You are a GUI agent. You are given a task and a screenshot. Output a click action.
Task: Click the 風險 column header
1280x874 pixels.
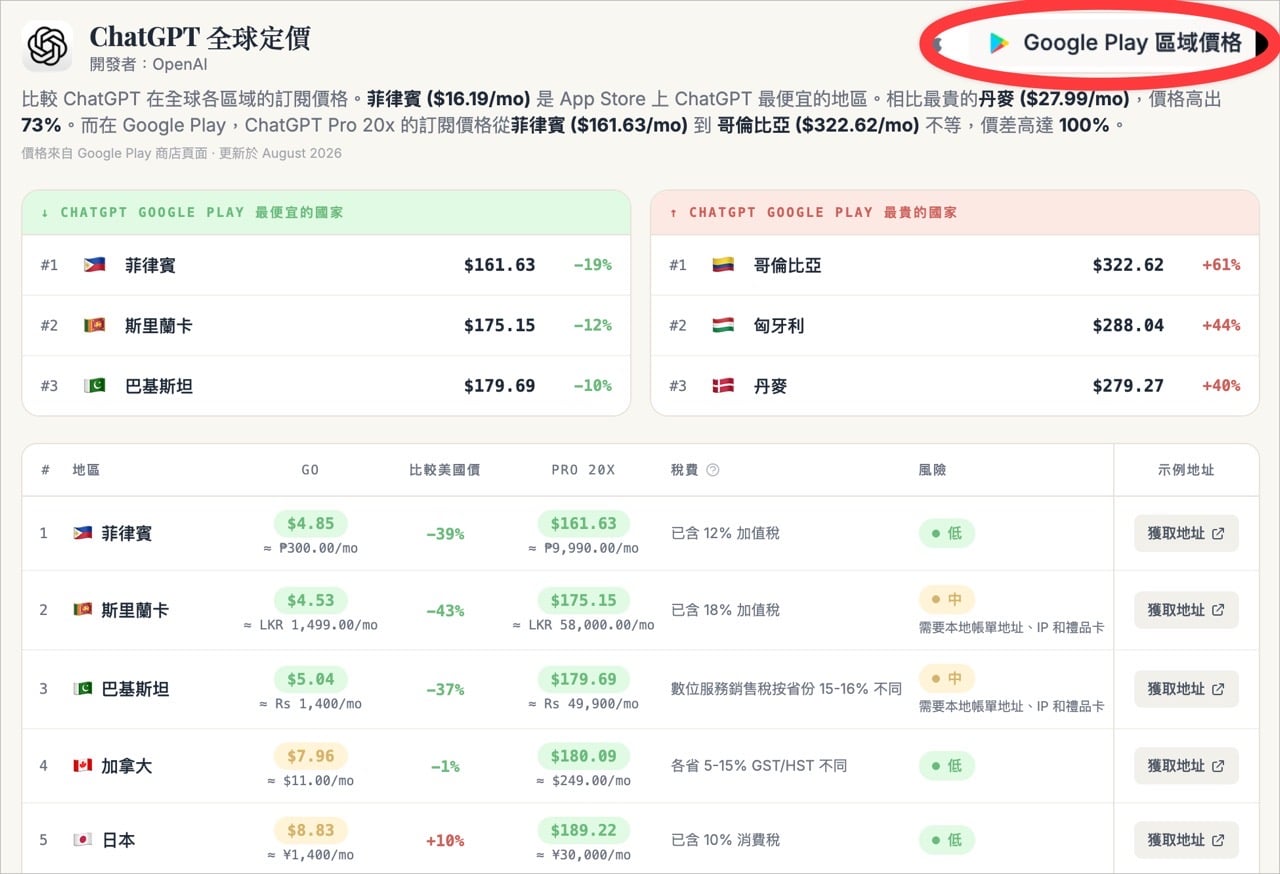933,470
